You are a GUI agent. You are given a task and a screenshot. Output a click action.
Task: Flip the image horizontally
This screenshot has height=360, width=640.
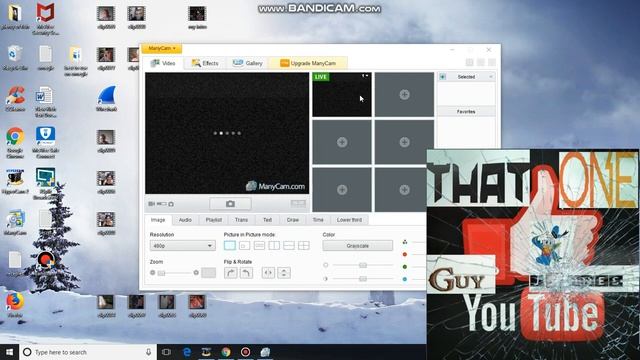[268, 273]
